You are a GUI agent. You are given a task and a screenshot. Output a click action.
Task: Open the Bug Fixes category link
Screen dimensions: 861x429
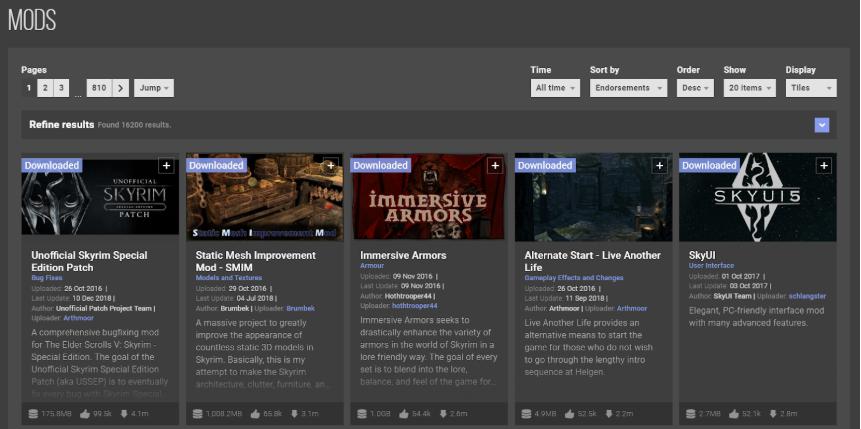pyautogui.click(x=47, y=278)
